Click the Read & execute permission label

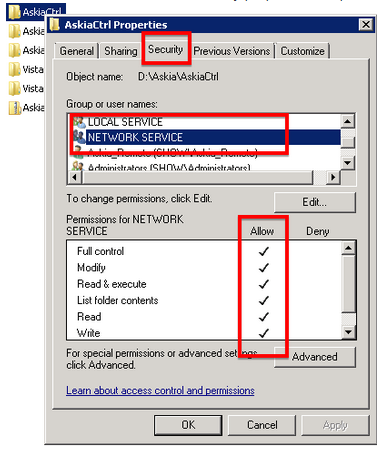[112, 284]
